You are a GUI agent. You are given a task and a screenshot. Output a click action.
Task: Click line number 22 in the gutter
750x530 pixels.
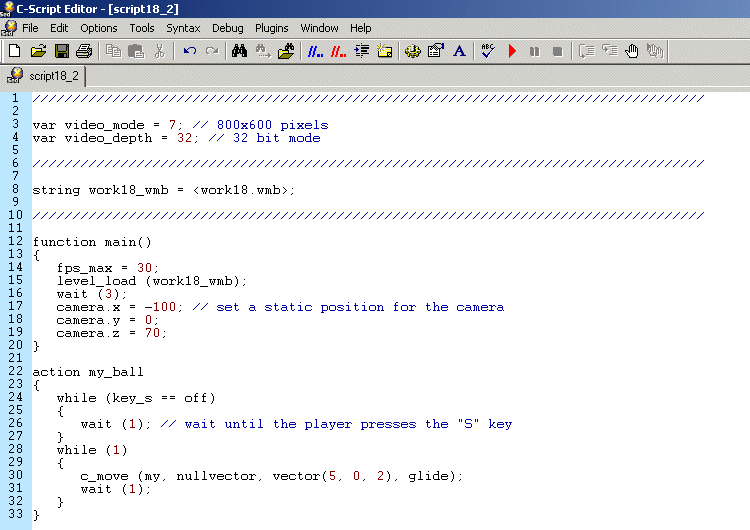15,372
